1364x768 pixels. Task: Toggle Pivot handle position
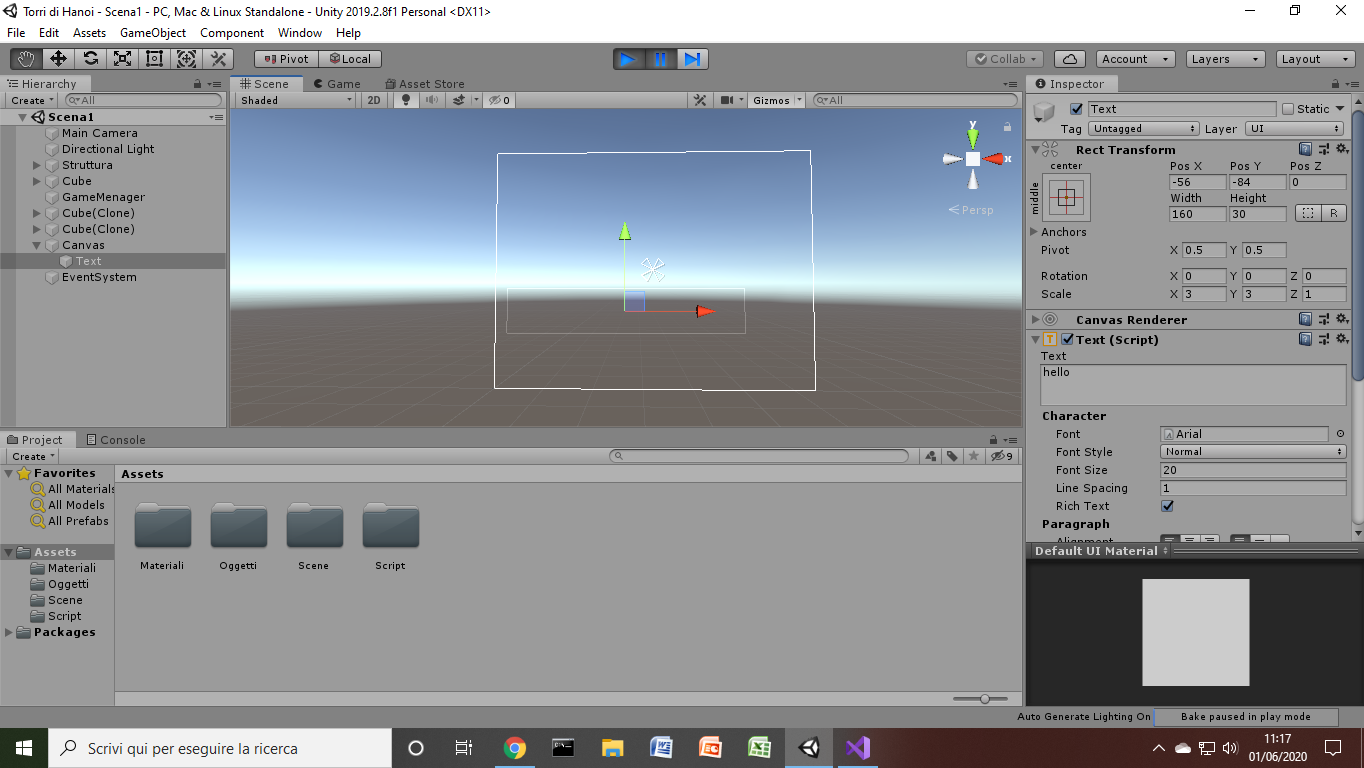(x=286, y=59)
